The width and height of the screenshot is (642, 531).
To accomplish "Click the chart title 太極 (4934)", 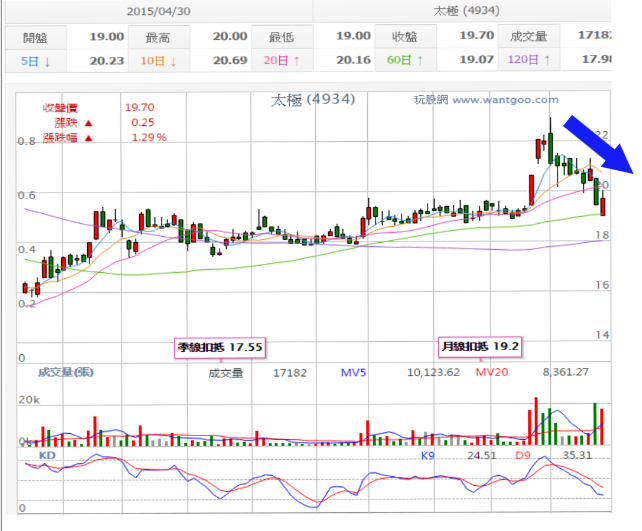I will [x=313, y=99].
